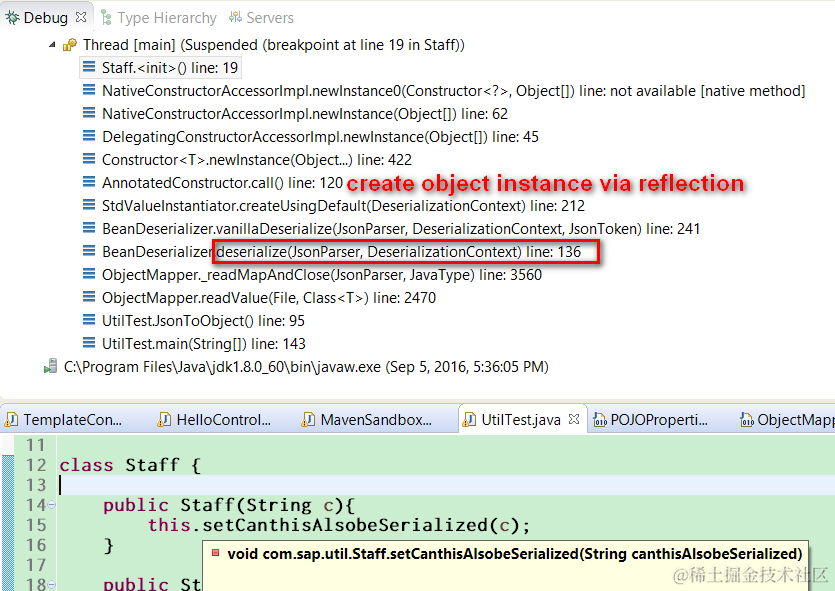Click the frame icon of BeanDeserializer.vanillaDeserialize
Image resolution: width=835 pixels, height=591 pixels.
(89, 227)
